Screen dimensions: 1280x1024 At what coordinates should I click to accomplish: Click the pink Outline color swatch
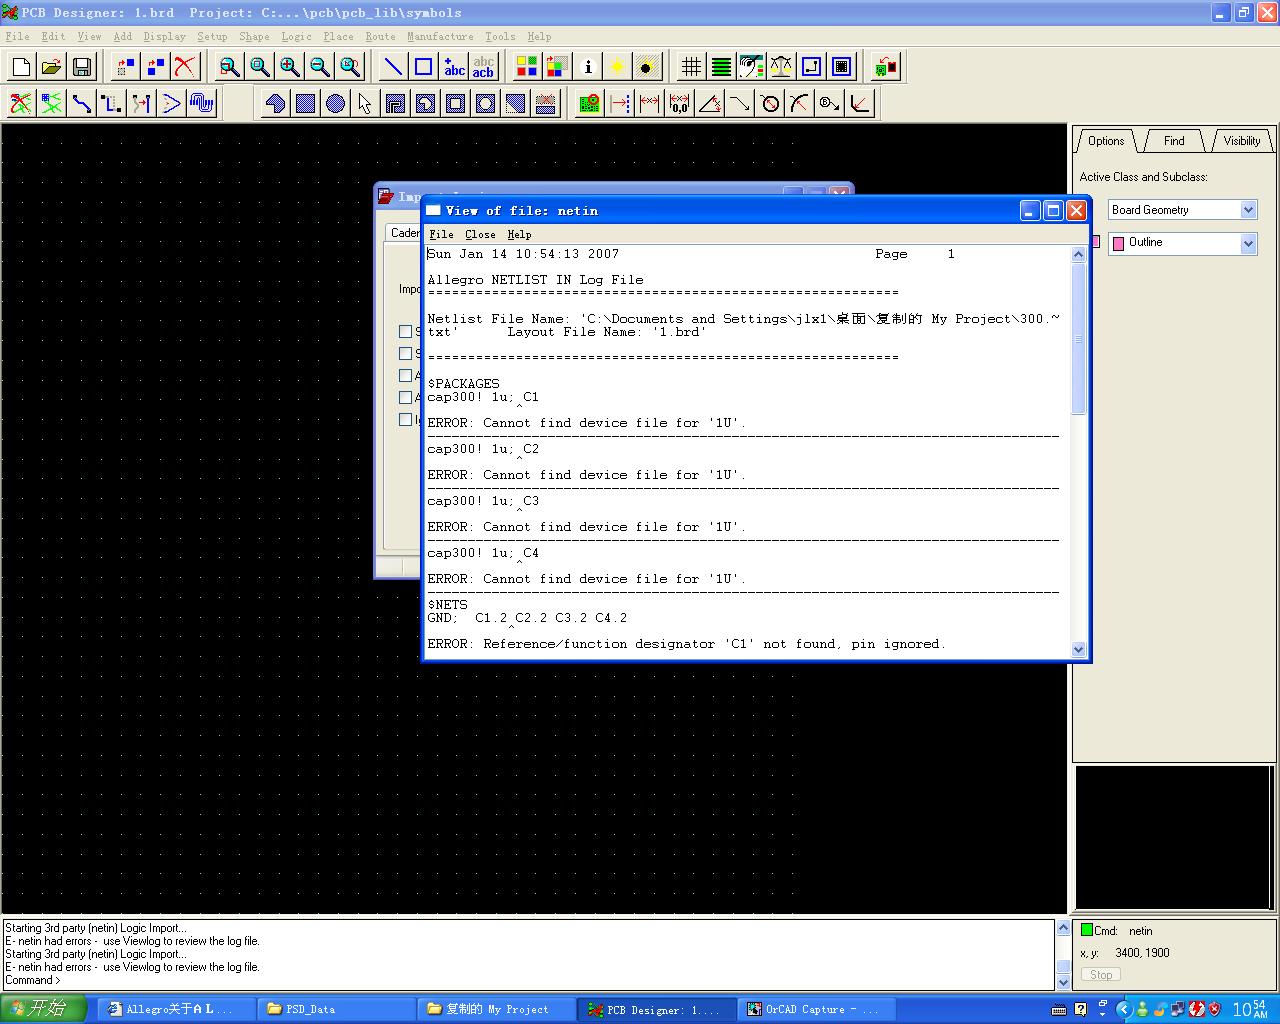[x=1118, y=243]
